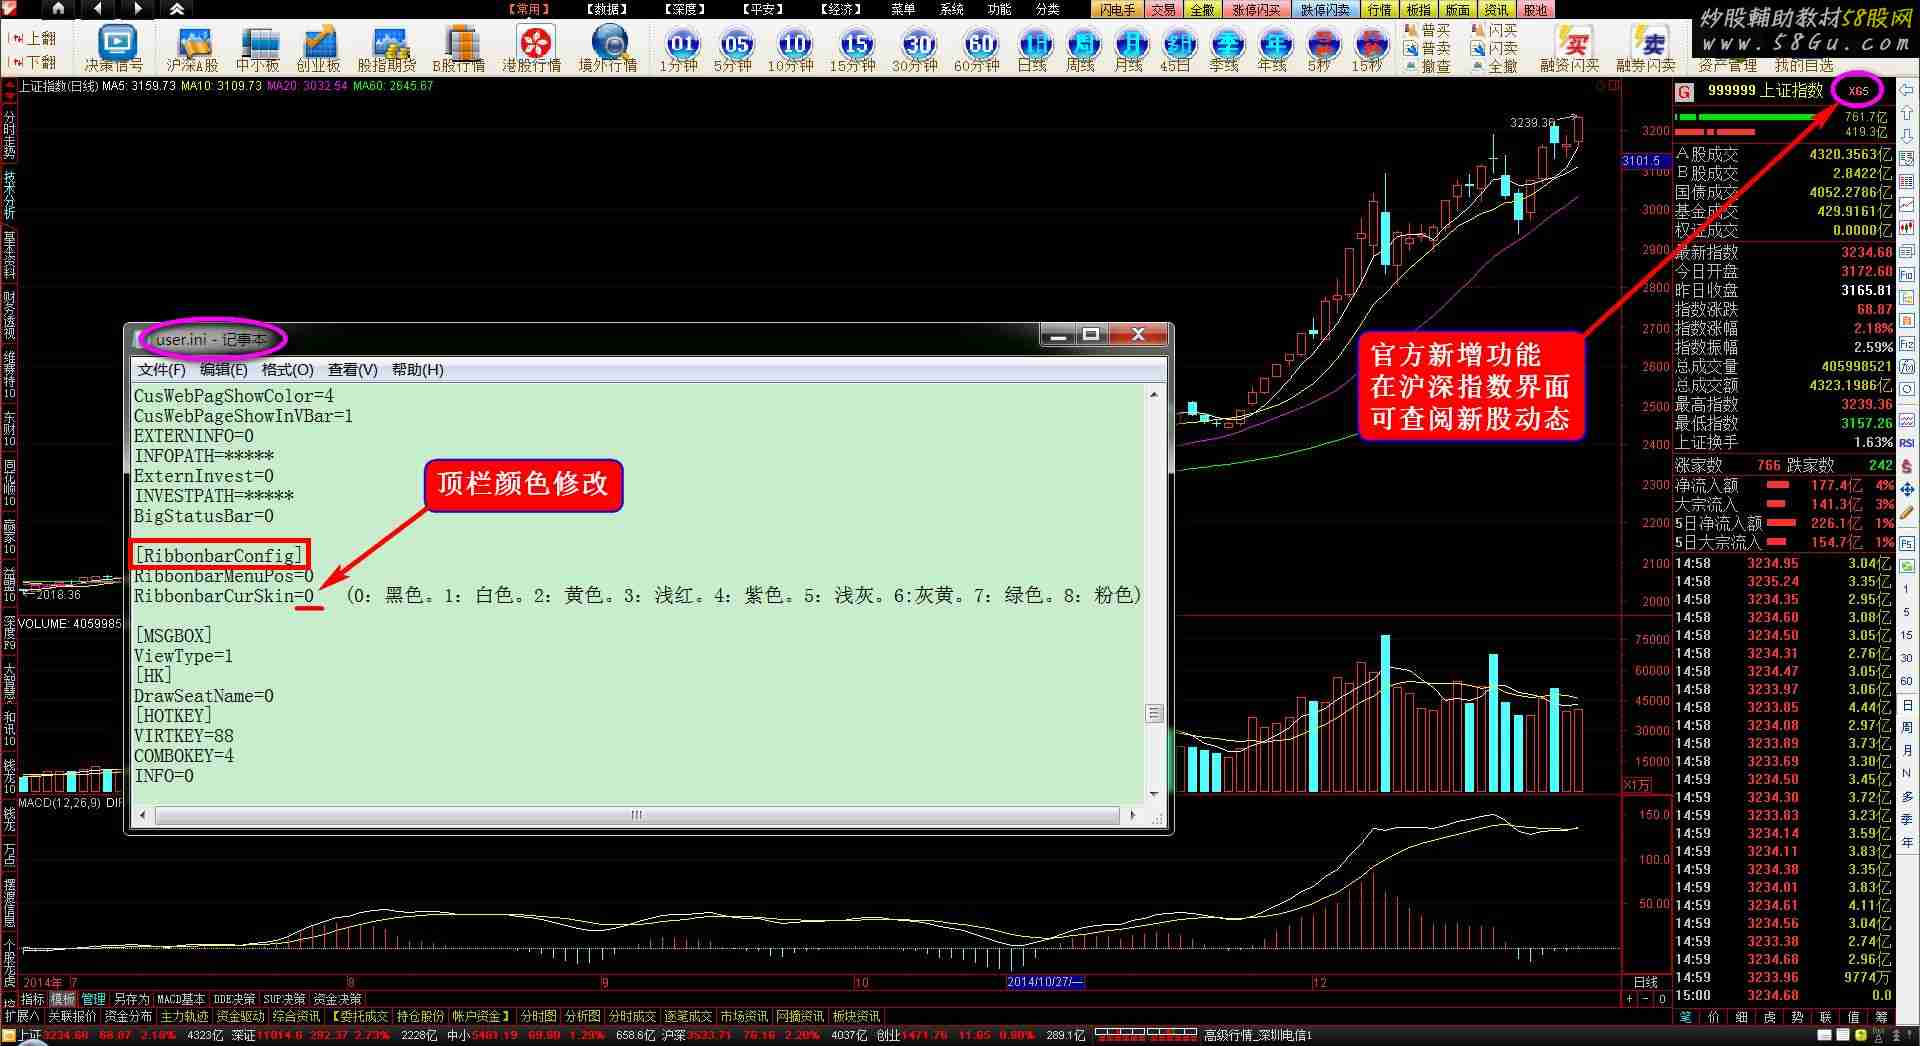The width and height of the screenshot is (1920, 1046).
Task: Select the 【数据】 ribbon tab
Action: 607,9
